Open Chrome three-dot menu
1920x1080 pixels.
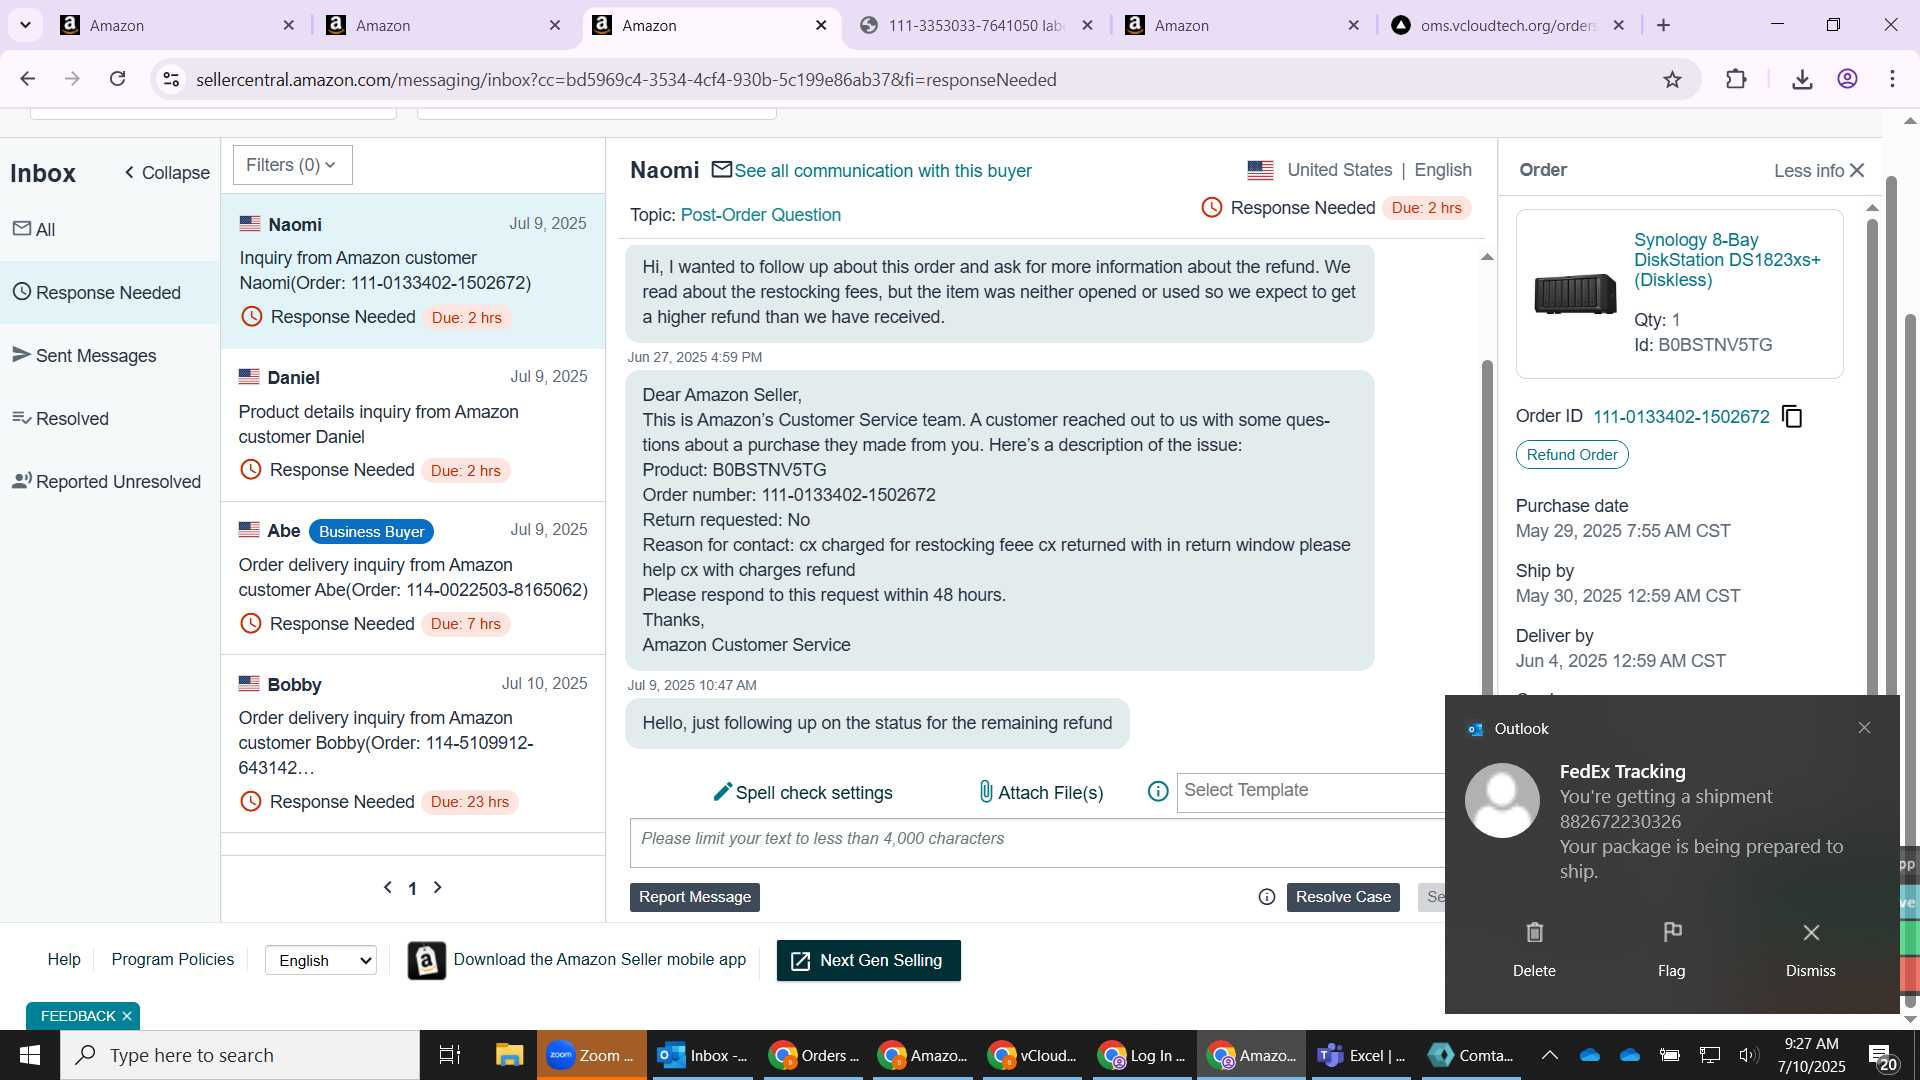tap(1892, 79)
